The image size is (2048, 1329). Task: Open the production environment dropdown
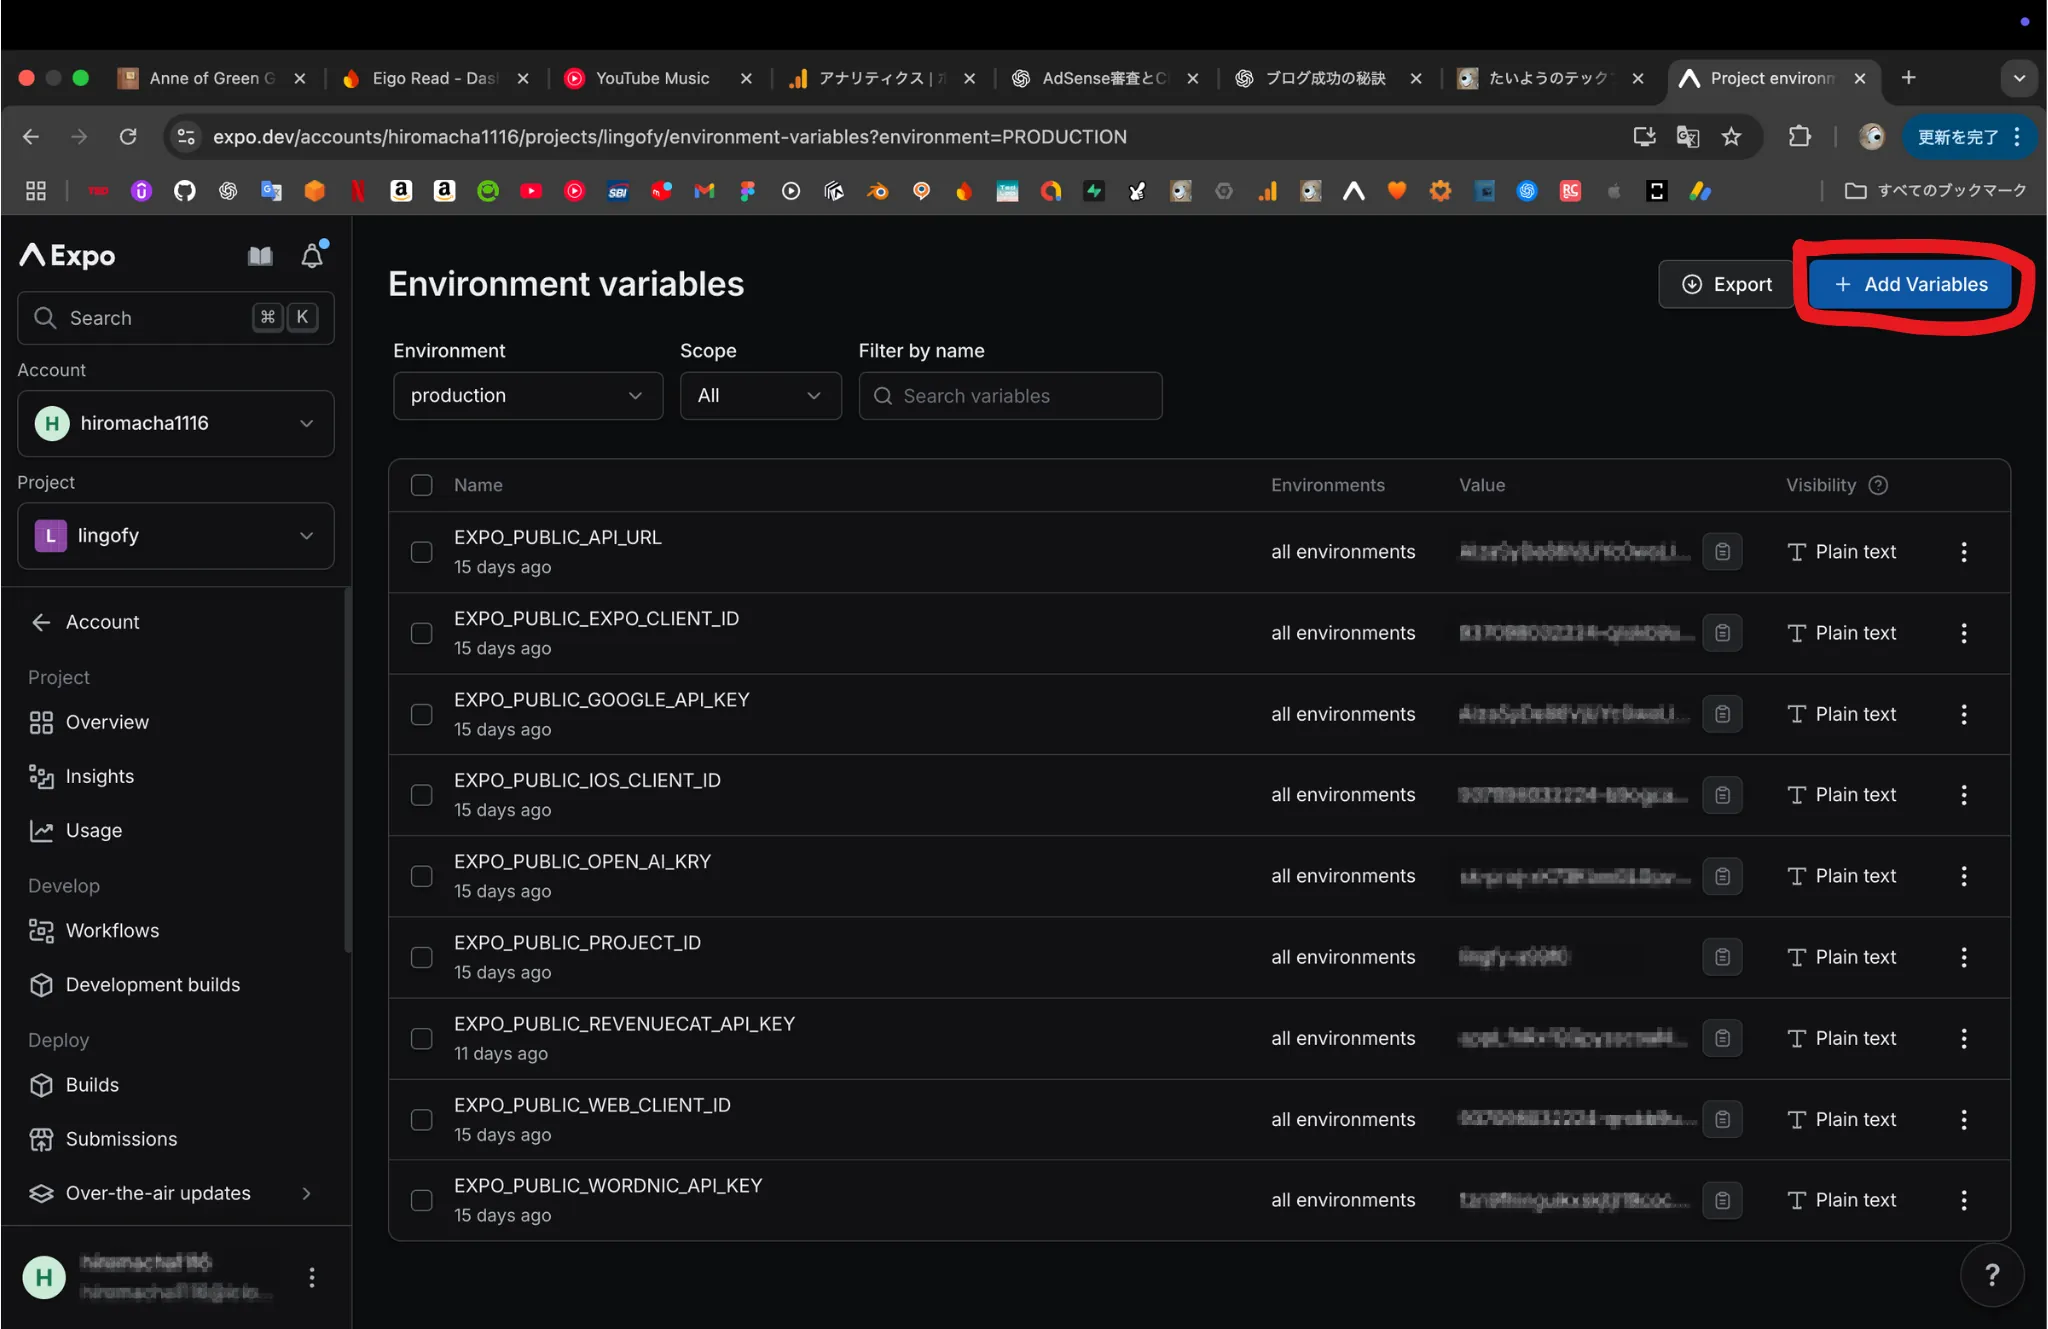[x=527, y=396]
